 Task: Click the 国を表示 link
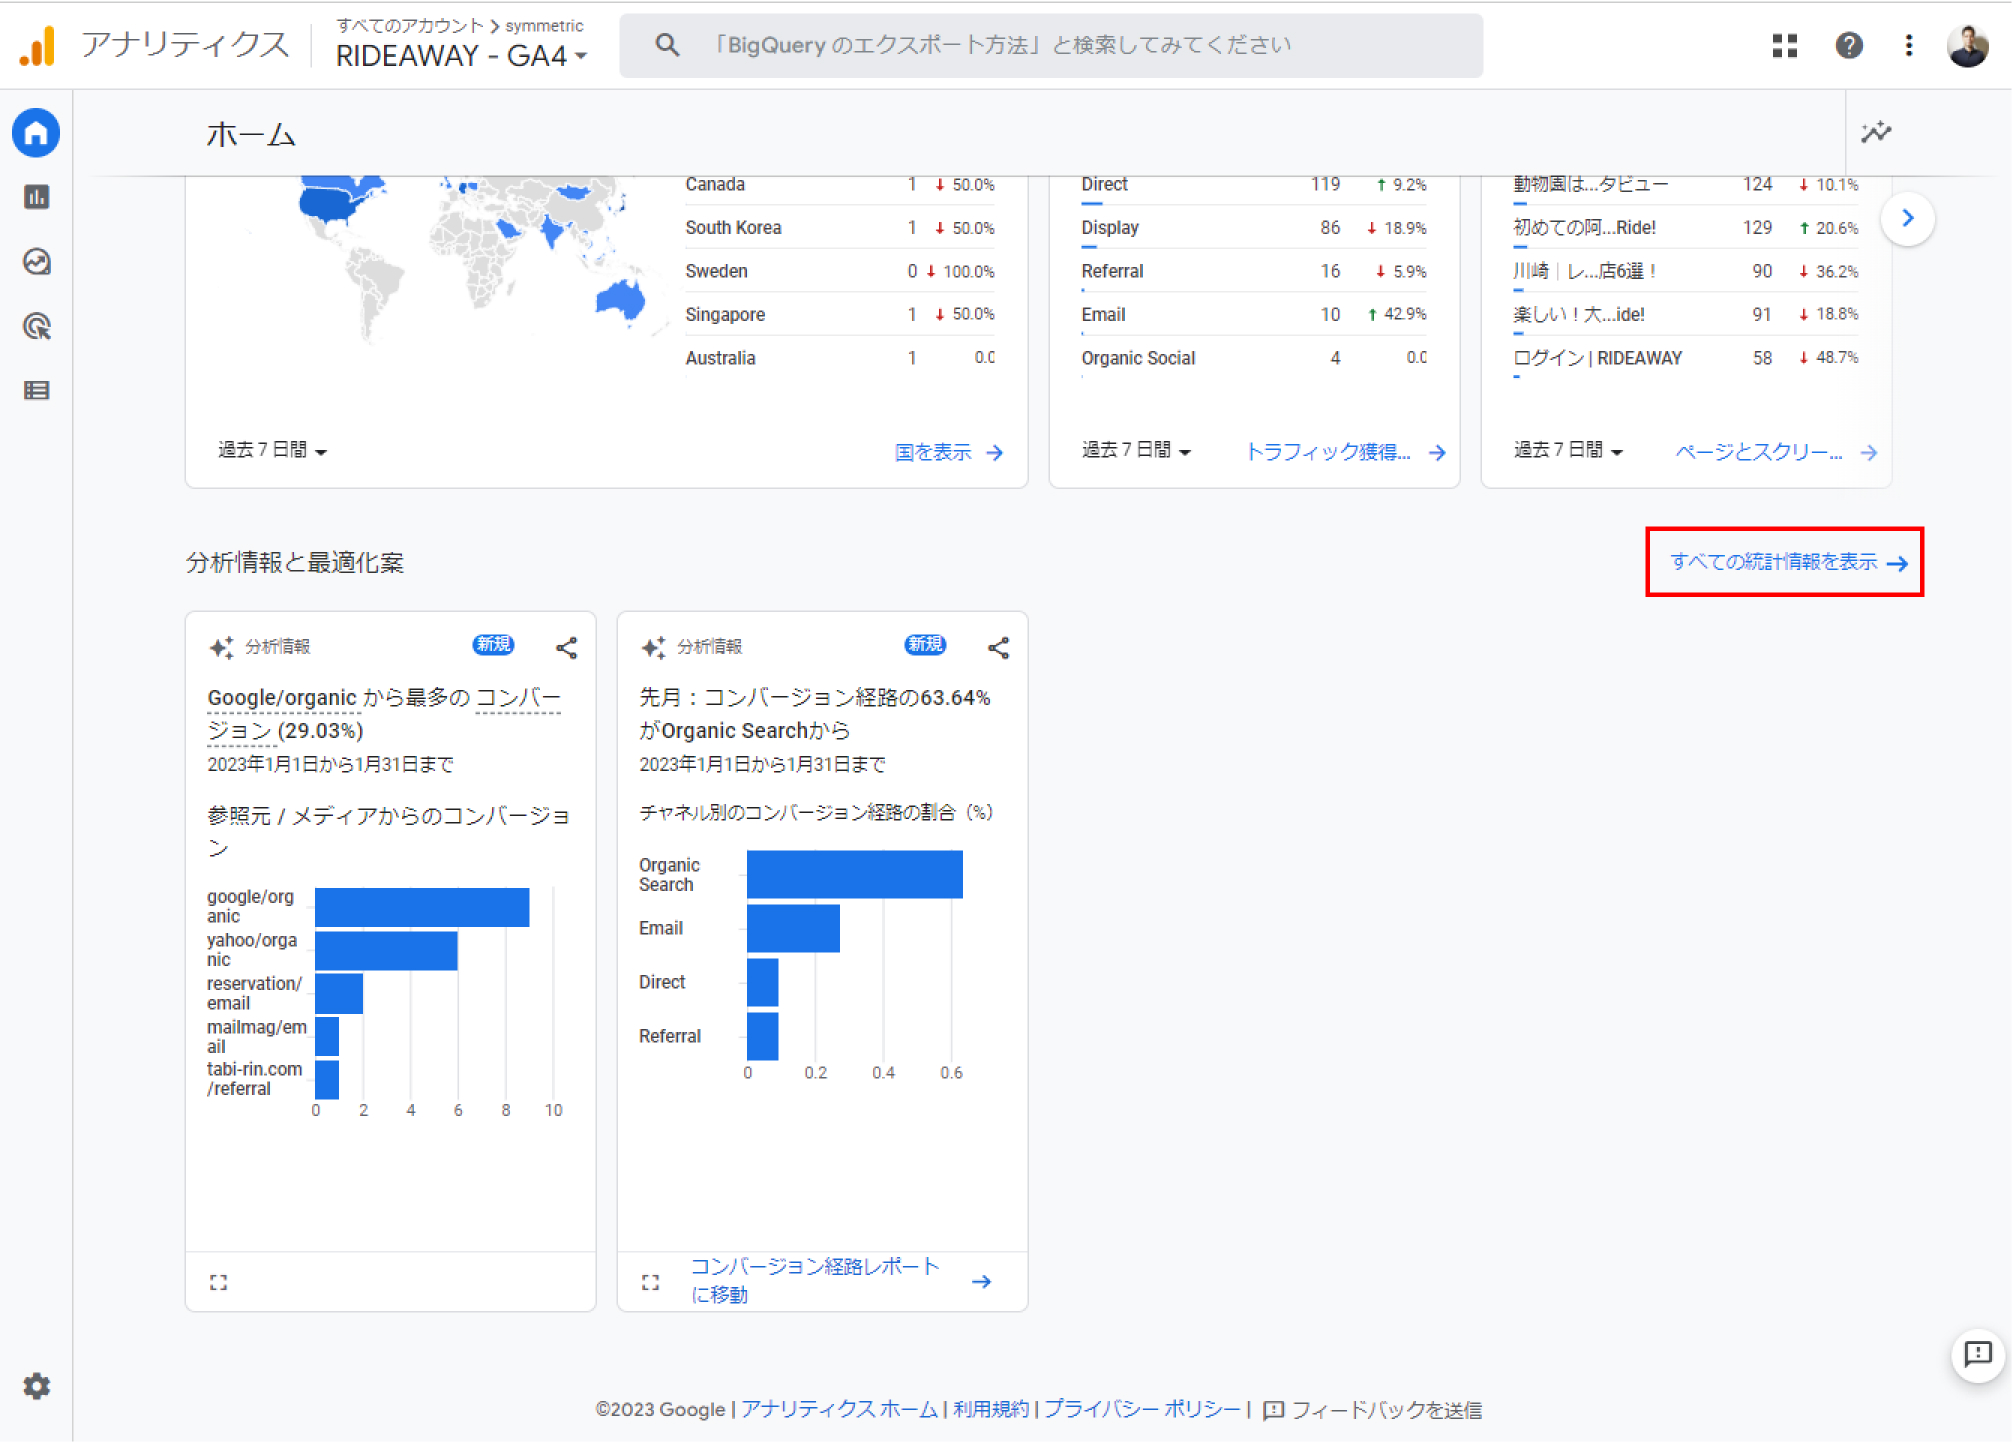933,452
